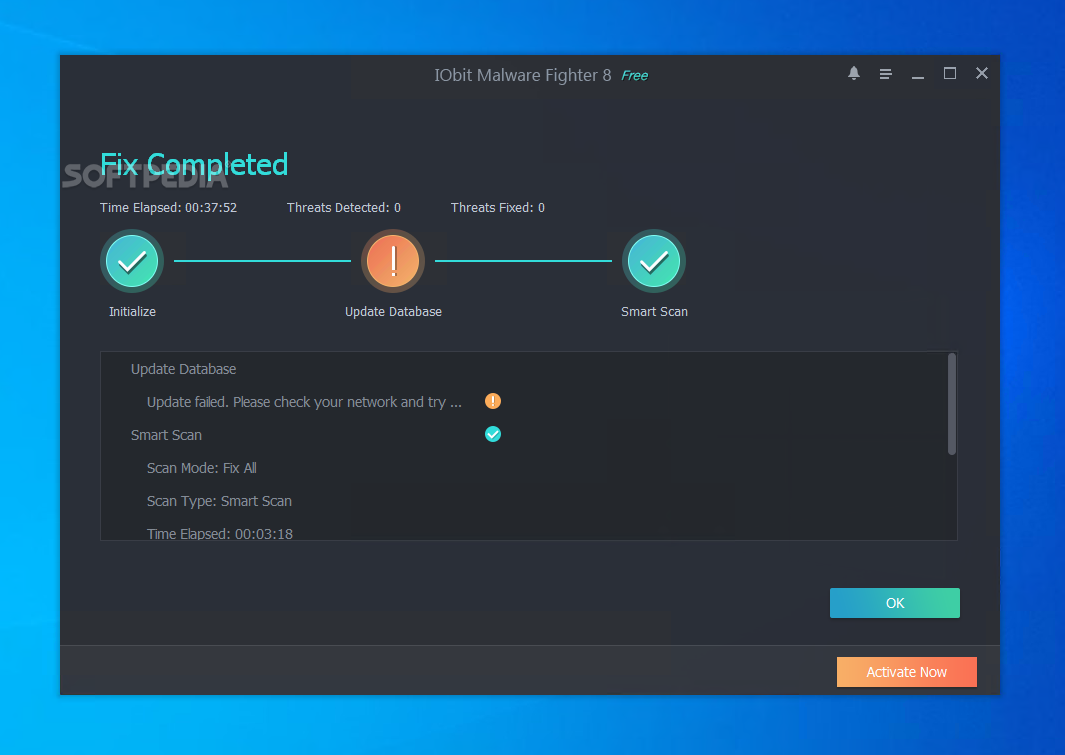Select the Smart Scan log heading
Image resolution: width=1065 pixels, height=755 pixels.
[166, 435]
